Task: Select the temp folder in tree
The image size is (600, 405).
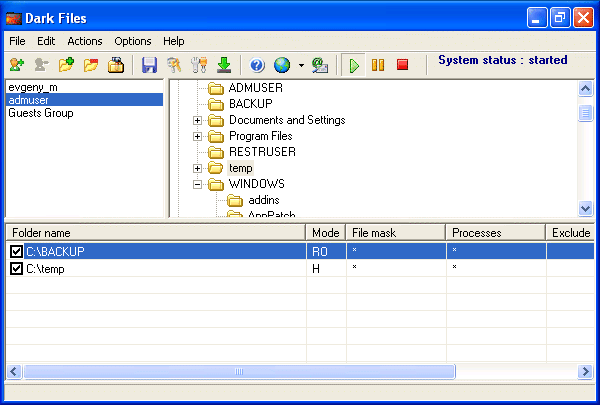Action: point(240,168)
